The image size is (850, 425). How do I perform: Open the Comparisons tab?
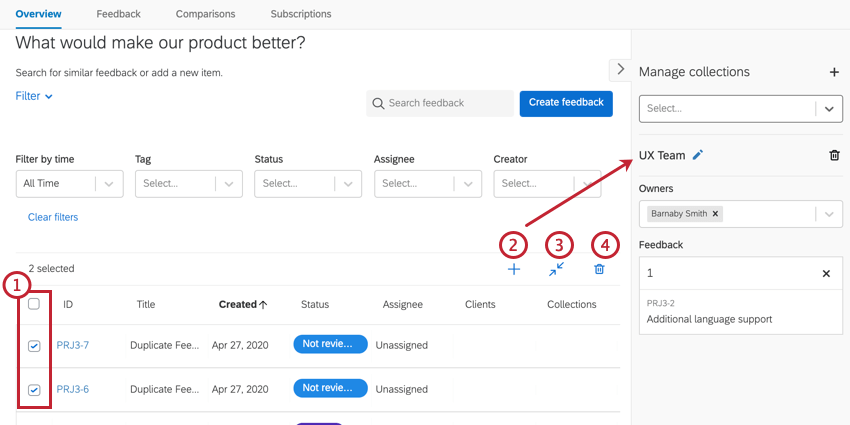[205, 14]
